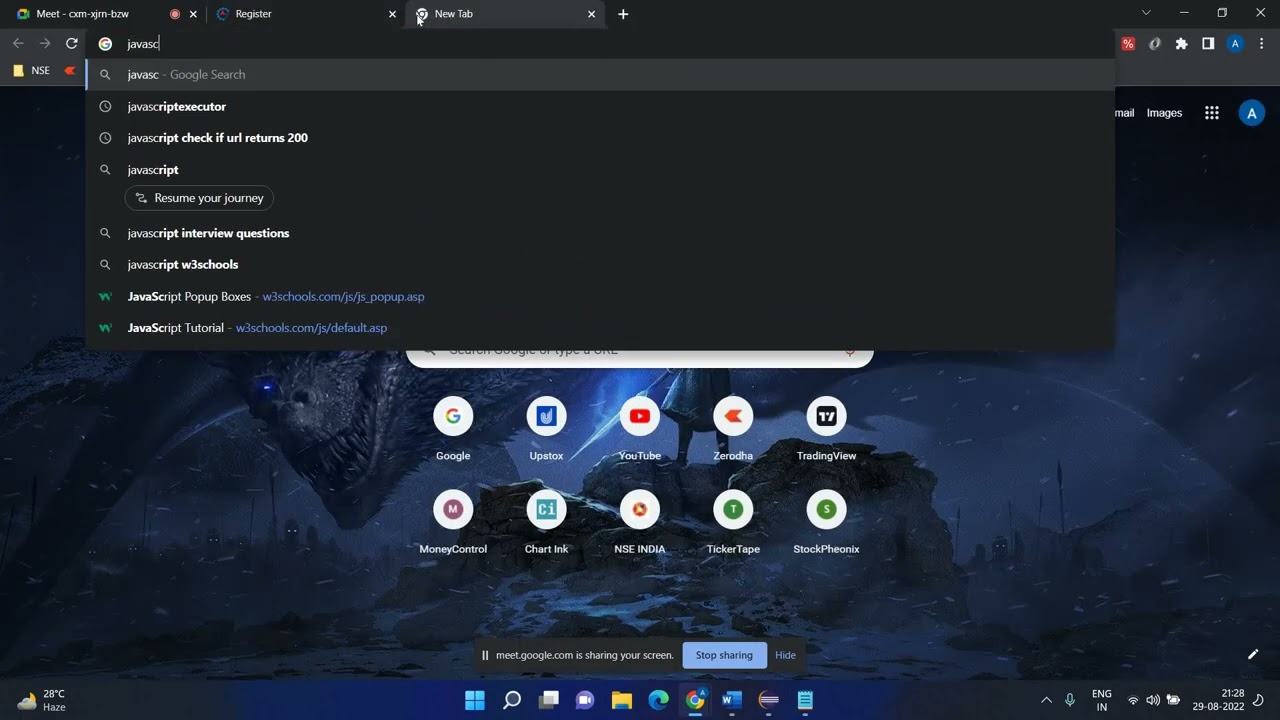Open the Google shortcut tile
This screenshot has width=1280, height=720.
[x=453, y=428]
